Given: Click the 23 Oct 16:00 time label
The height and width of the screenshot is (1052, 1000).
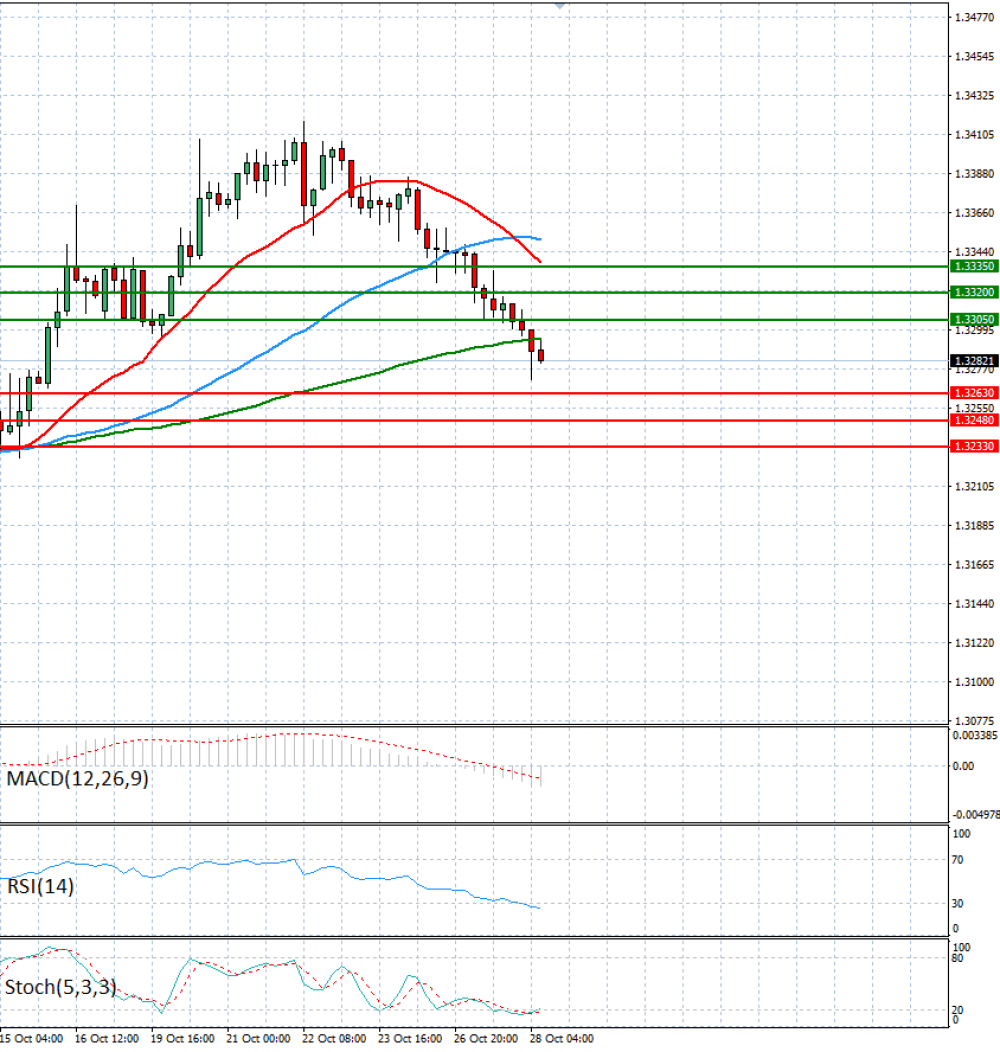Looking at the screenshot, I should point(410,1039).
